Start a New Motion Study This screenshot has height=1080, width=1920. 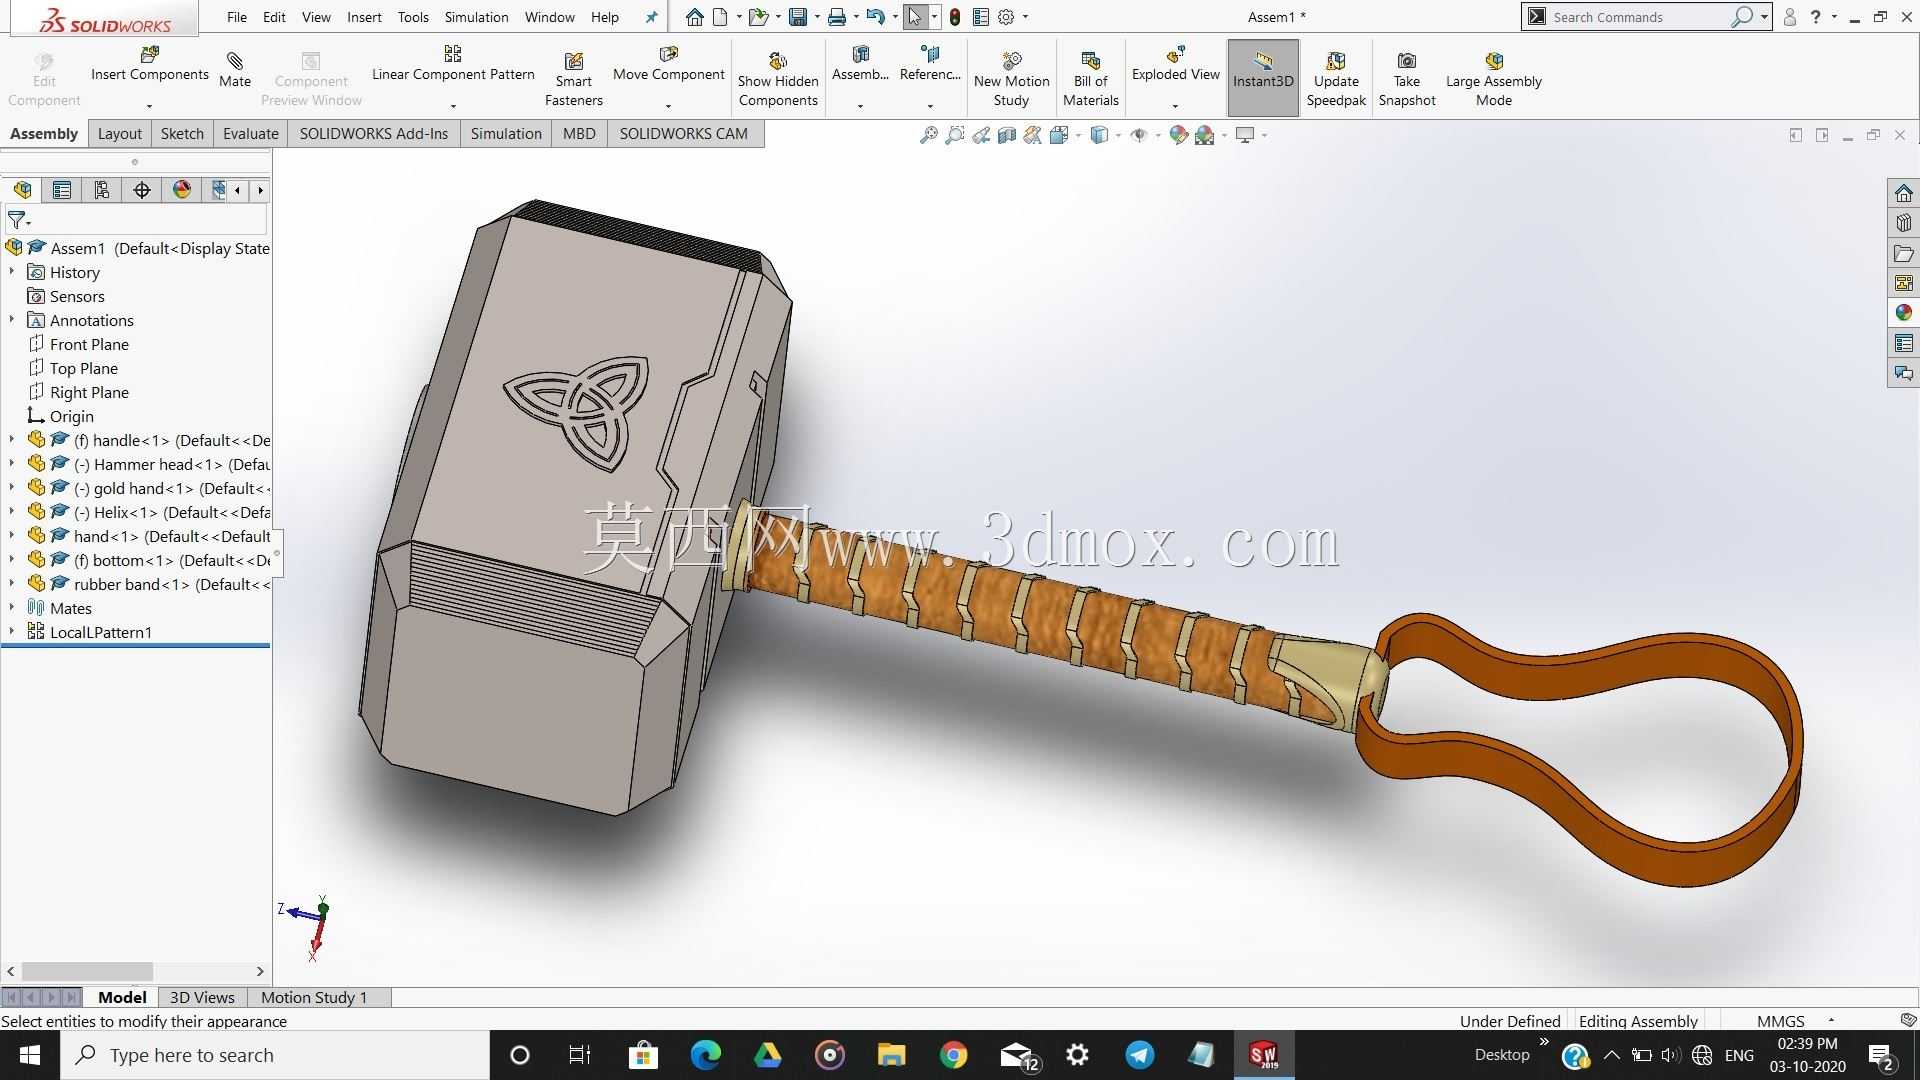[x=1011, y=79]
